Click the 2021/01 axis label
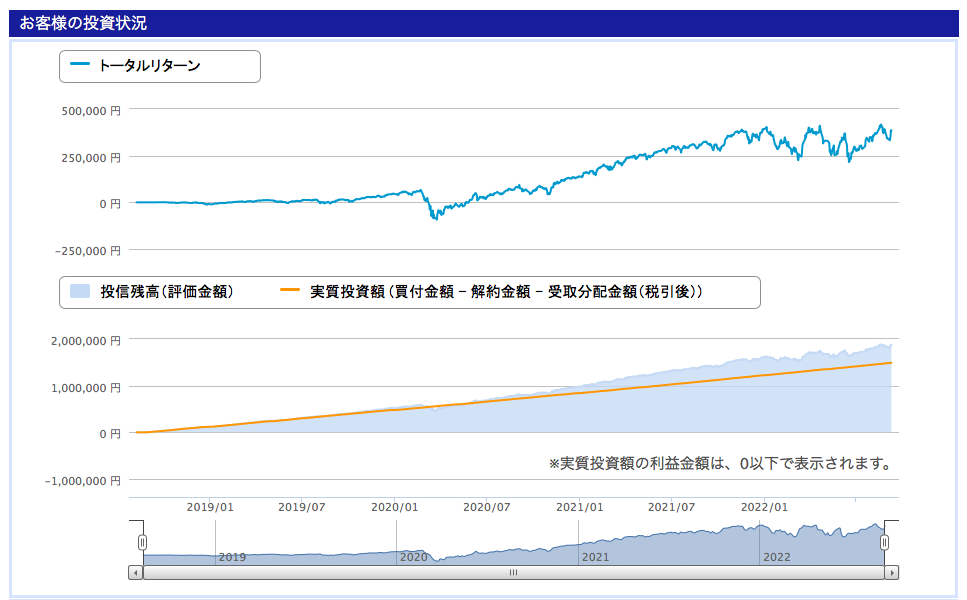 (580, 507)
